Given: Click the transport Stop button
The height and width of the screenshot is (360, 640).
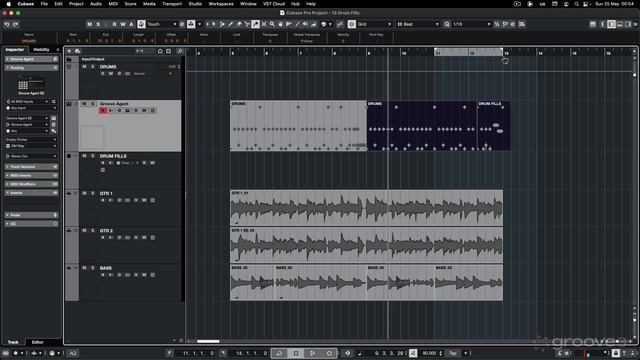Looking at the screenshot, I should tap(296, 353).
